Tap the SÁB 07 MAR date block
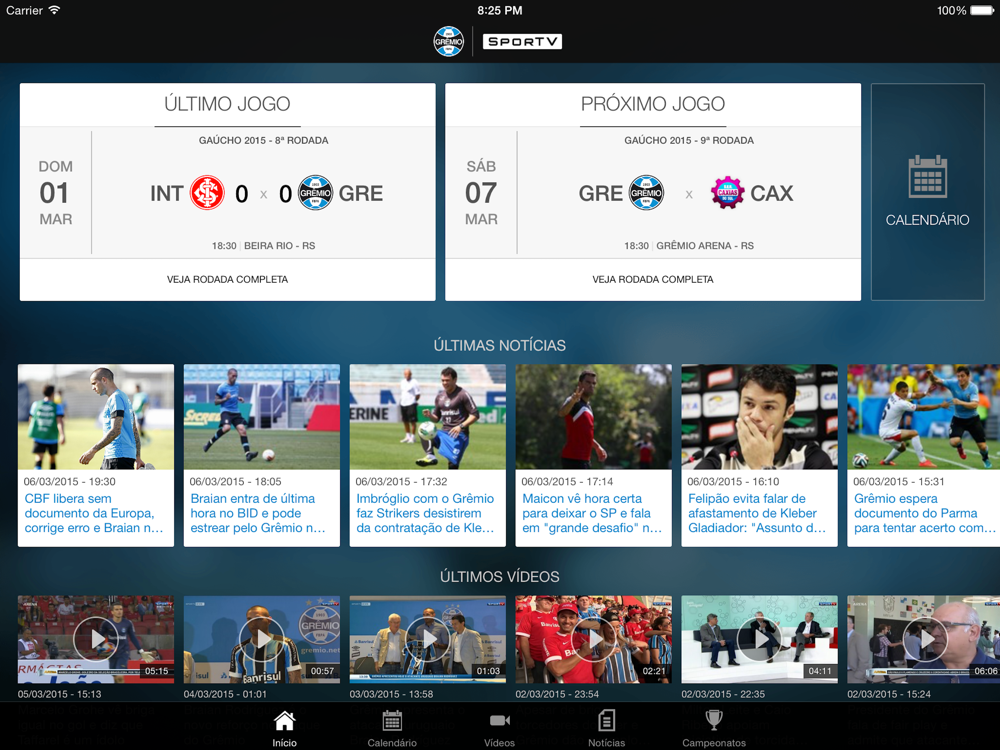 (481, 193)
